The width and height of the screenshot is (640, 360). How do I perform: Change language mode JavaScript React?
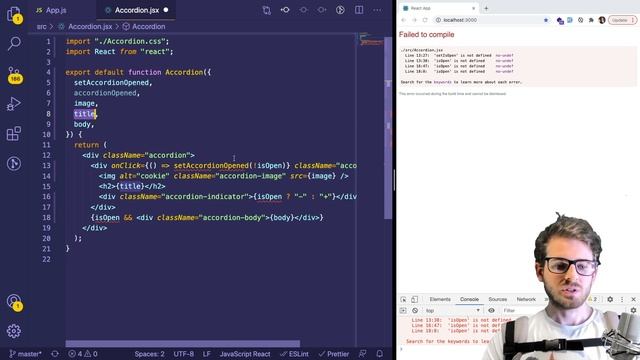(245, 354)
